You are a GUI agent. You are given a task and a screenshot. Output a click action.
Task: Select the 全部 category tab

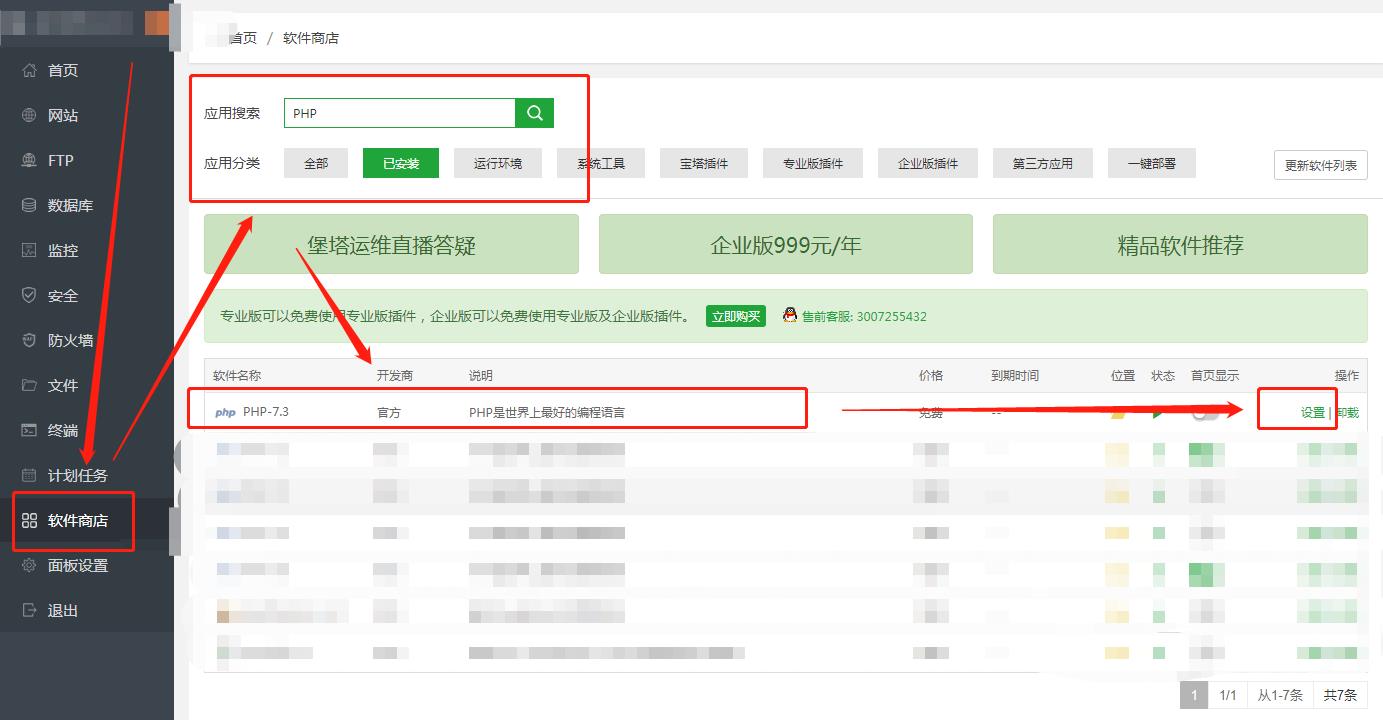coord(316,163)
